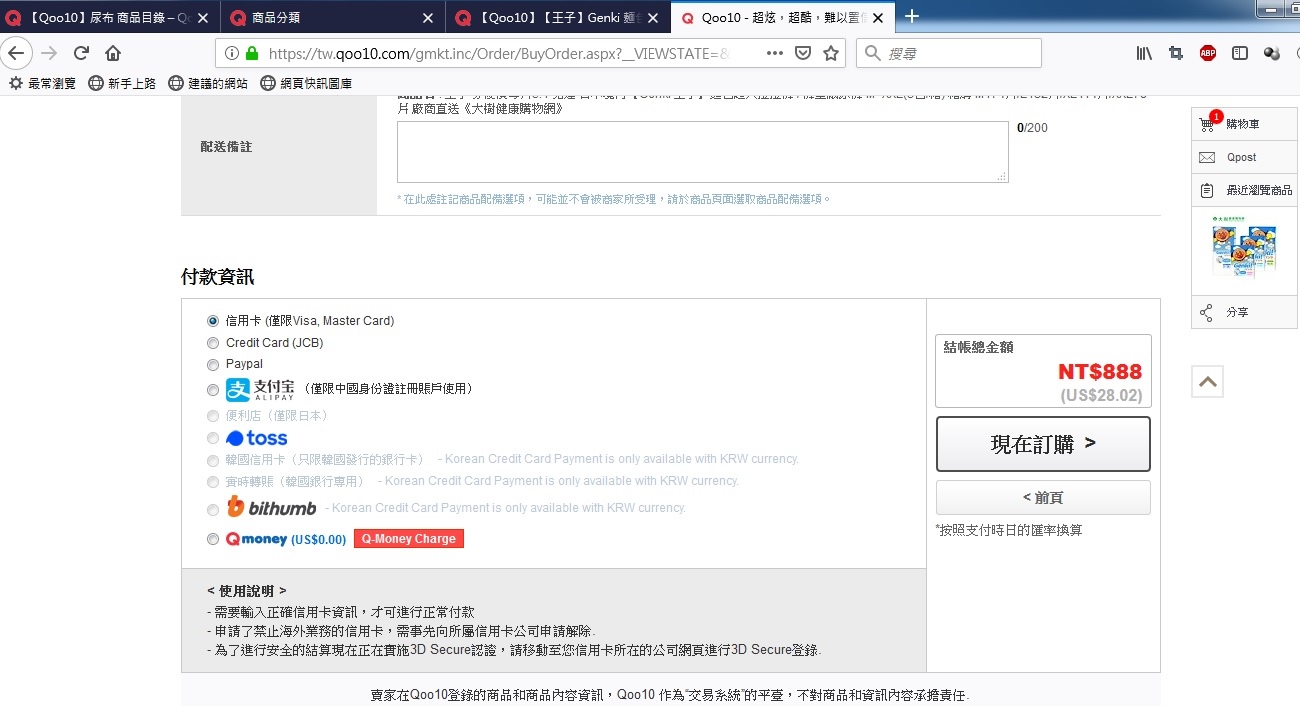Viewport: 1300px width, 706px height.
Task: Click inside the 配送備註 text area
Action: [702, 152]
